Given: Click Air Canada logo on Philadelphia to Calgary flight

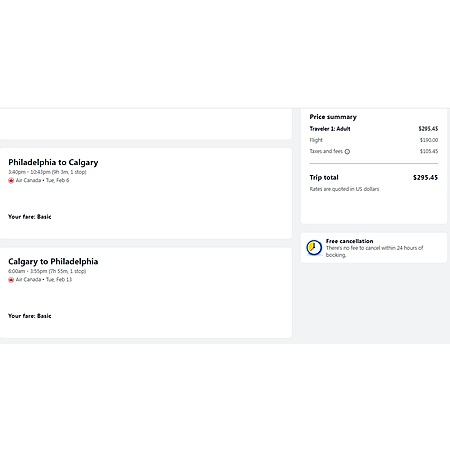Looking at the screenshot, I should tap(11, 181).
